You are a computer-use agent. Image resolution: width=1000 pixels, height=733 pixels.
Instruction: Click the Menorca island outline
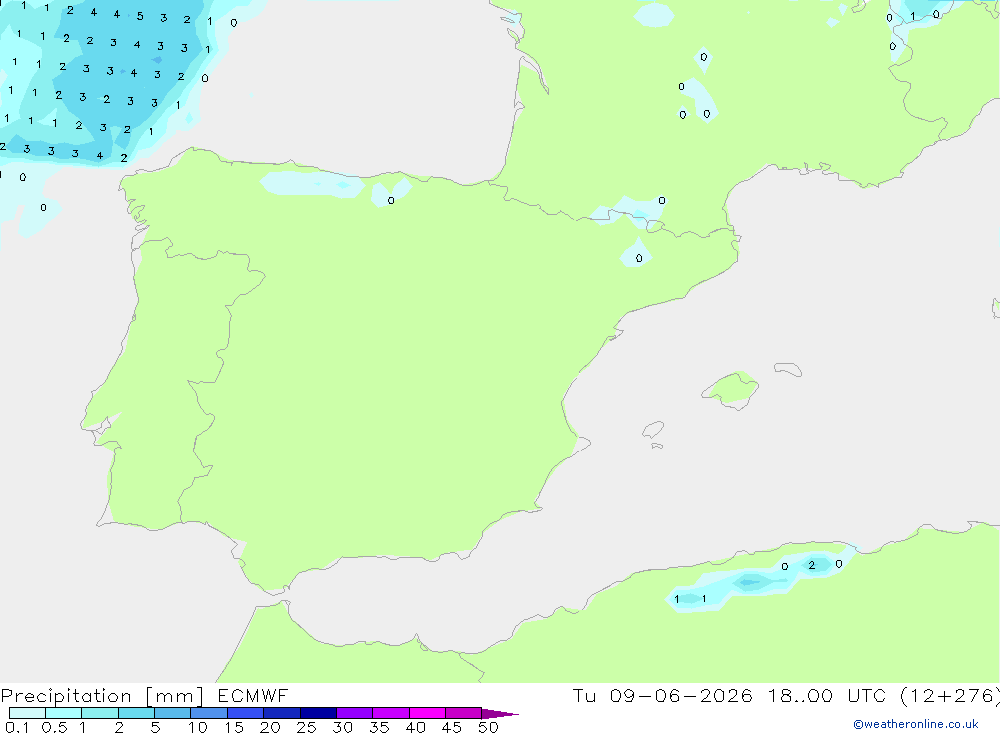(x=788, y=369)
